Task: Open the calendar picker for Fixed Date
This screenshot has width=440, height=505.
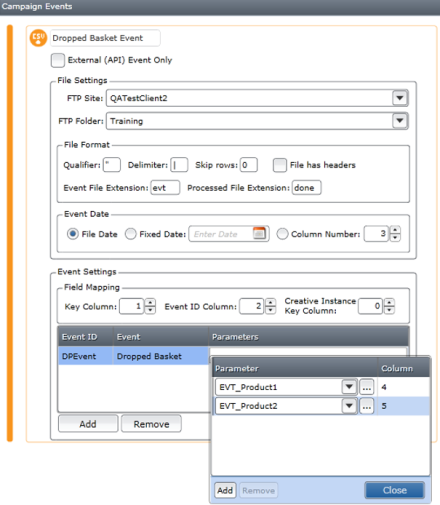Action: click(x=259, y=233)
